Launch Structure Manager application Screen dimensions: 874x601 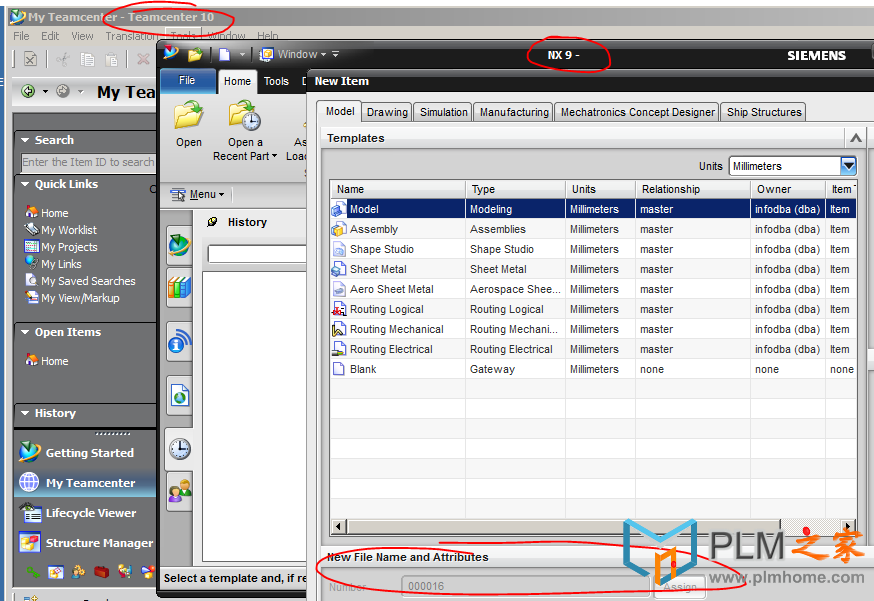pos(86,543)
